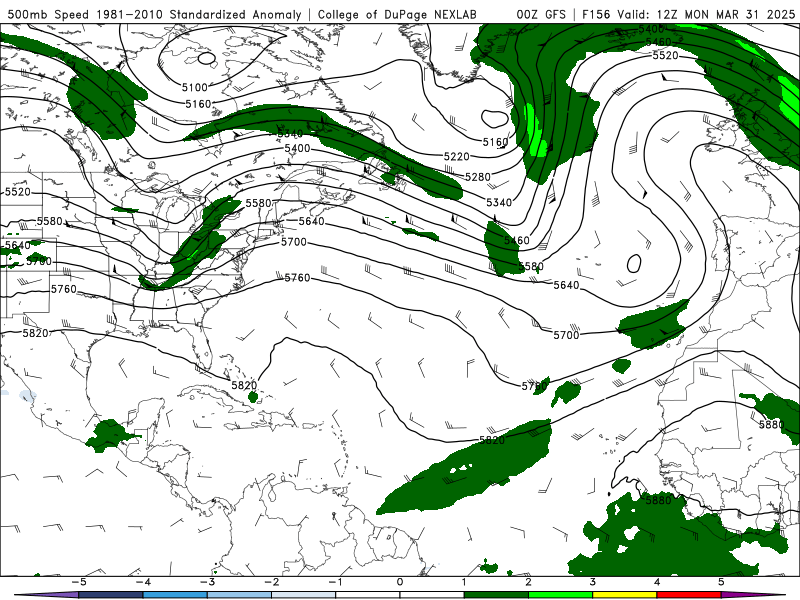Click the 5160 contour label beneath the 5100 label
Image resolution: width=800 pixels, height=600 pixels.
(x=198, y=104)
